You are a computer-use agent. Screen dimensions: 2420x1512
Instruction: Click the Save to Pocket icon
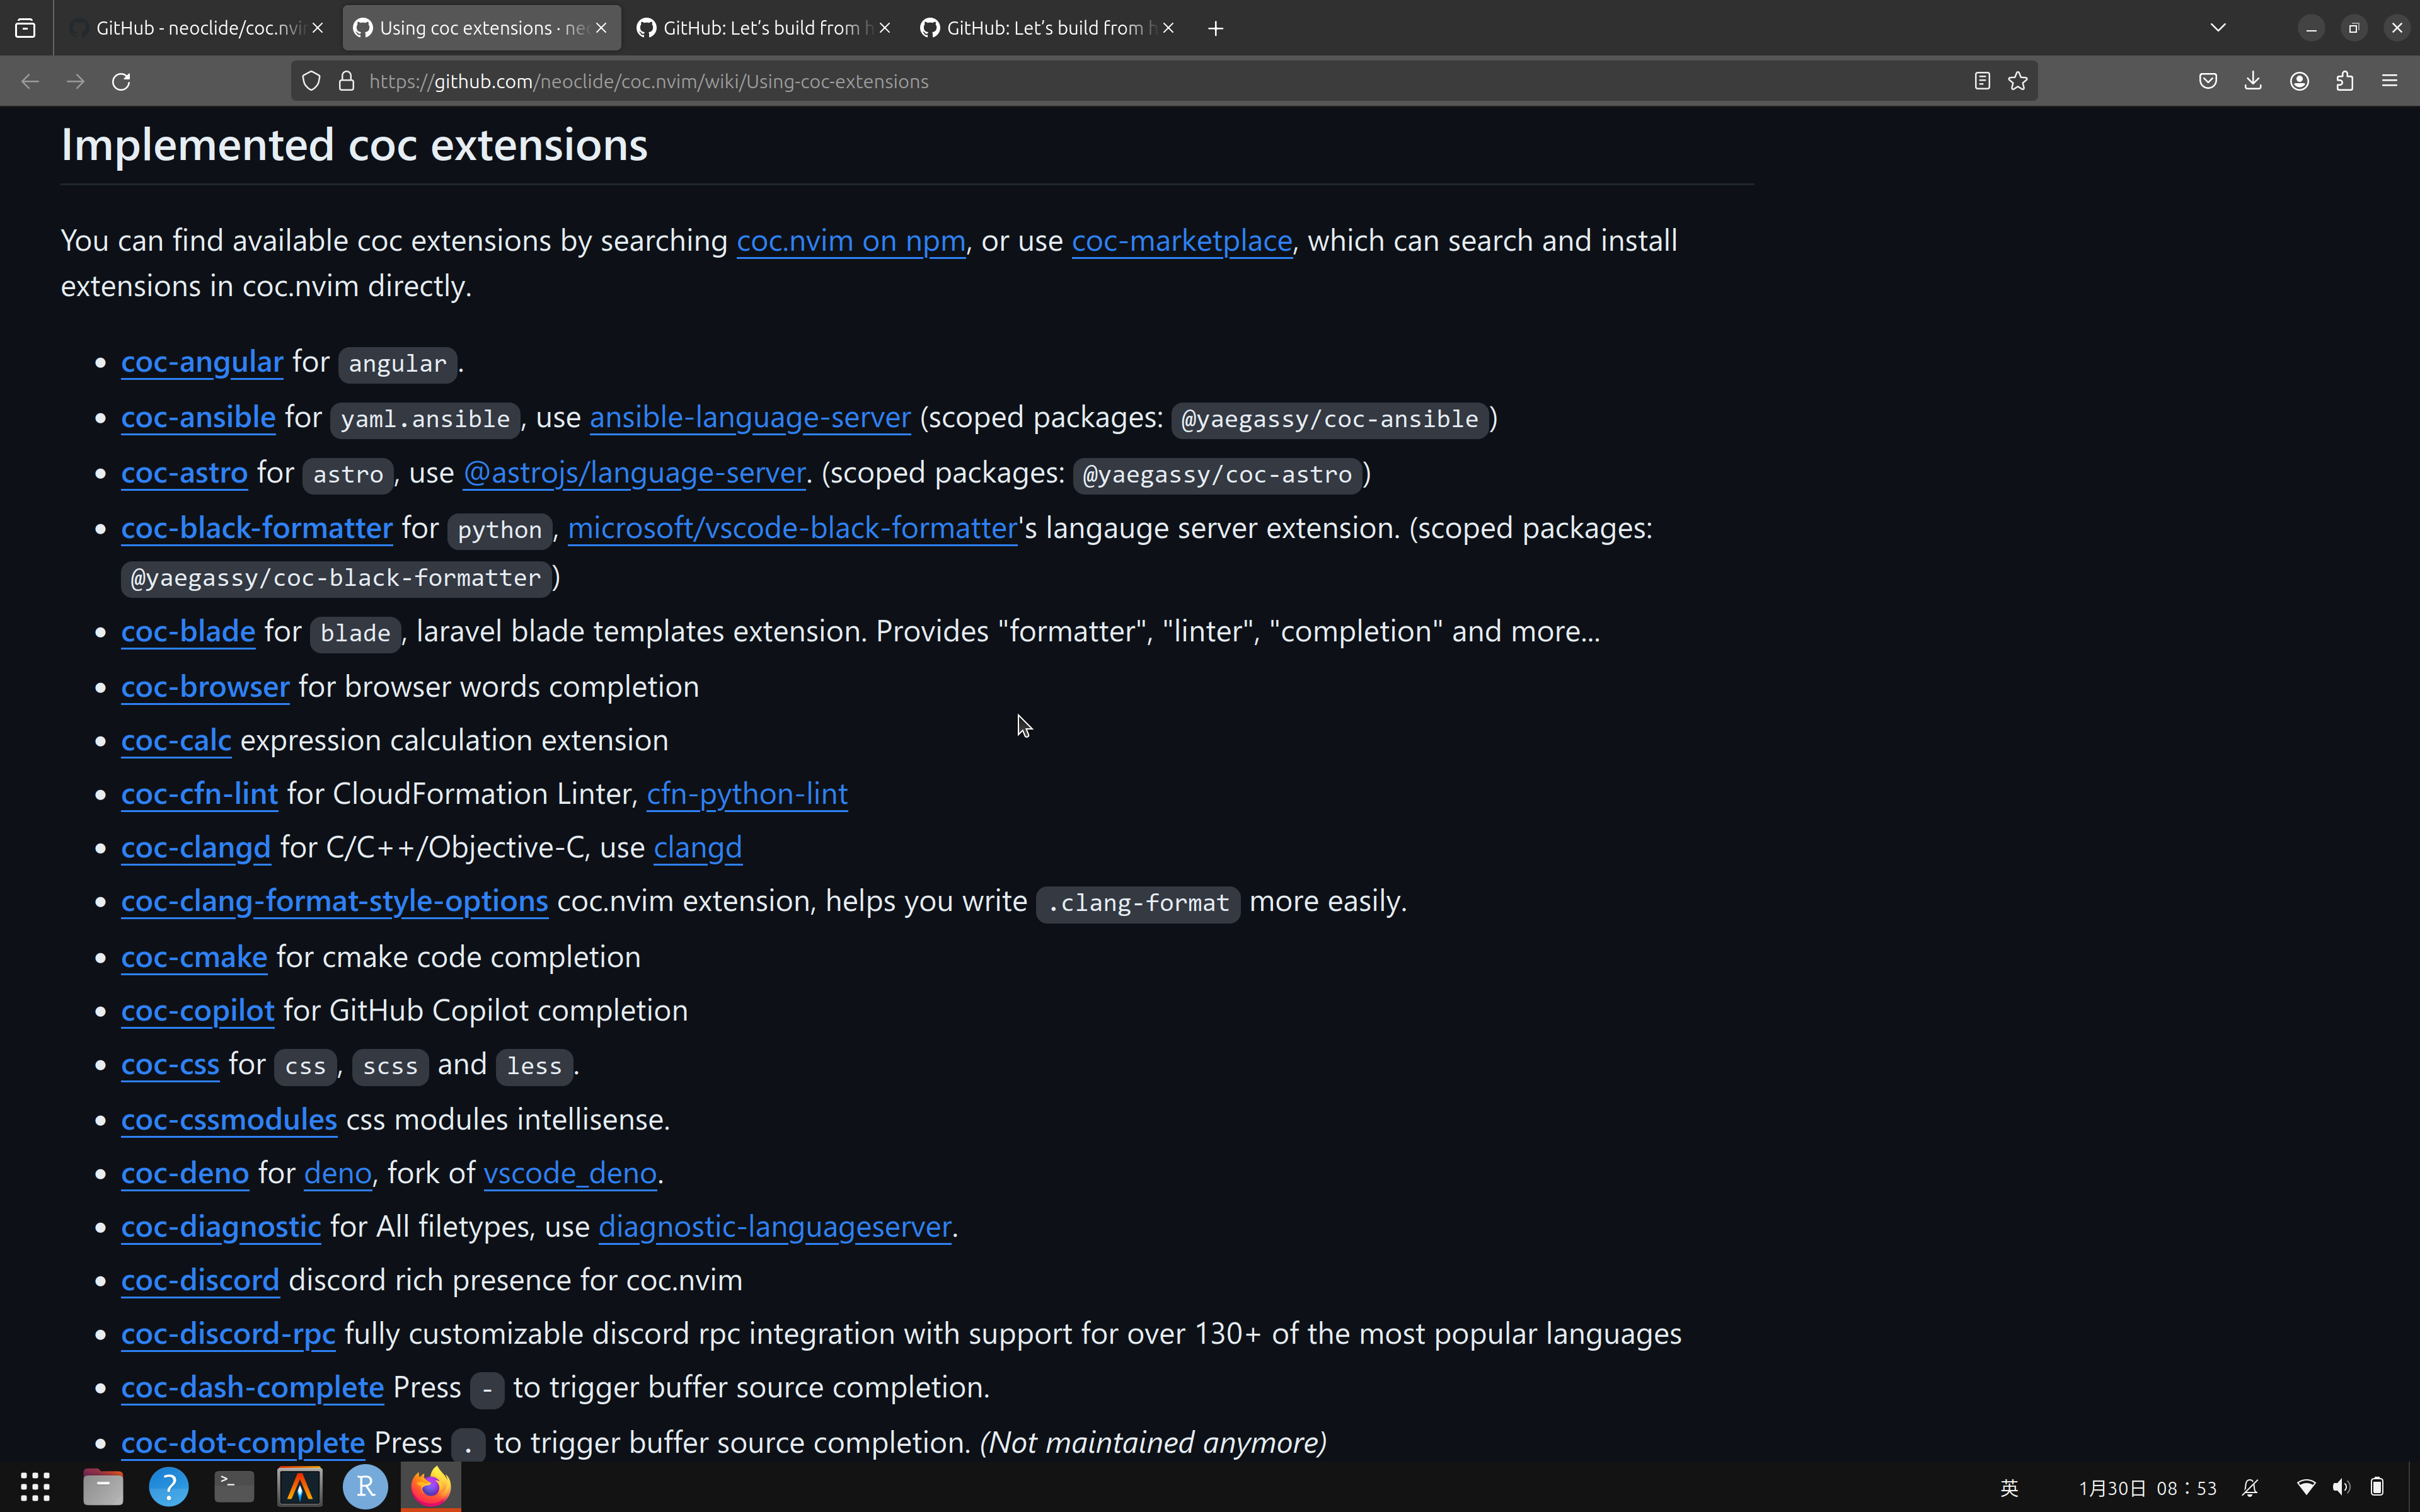[2208, 81]
